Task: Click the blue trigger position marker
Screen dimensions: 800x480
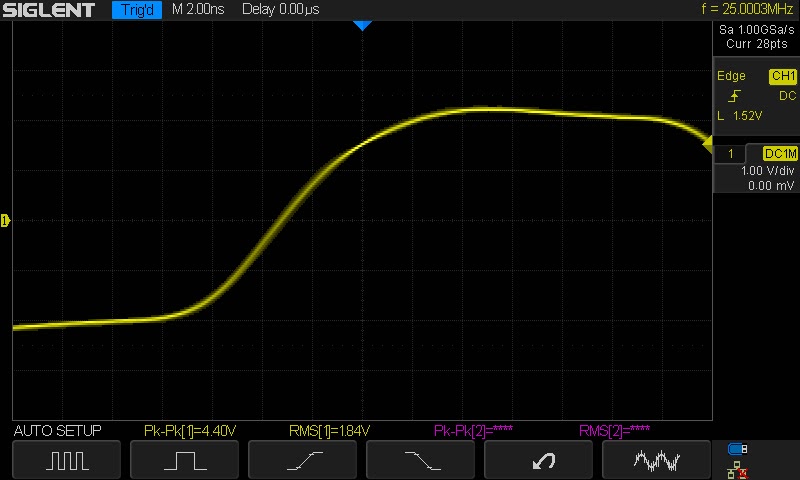Action: 362,26
